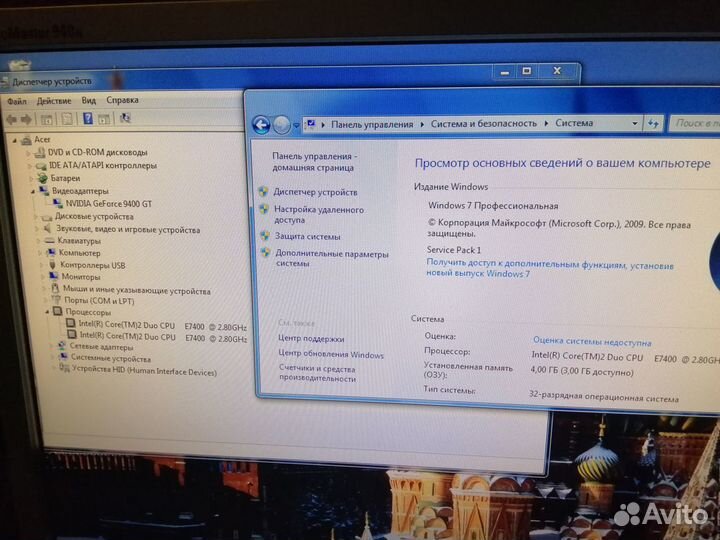Click the blue Back button in System window

tap(262, 124)
